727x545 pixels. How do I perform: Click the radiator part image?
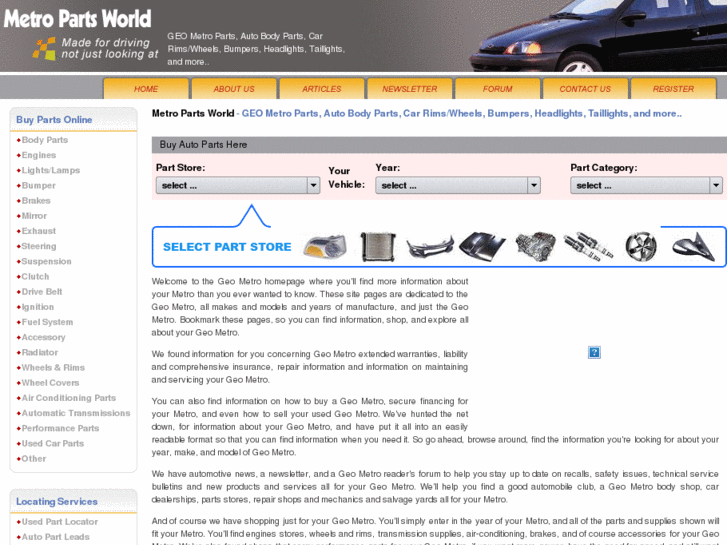pyautogui.click(x=378, y=247)
